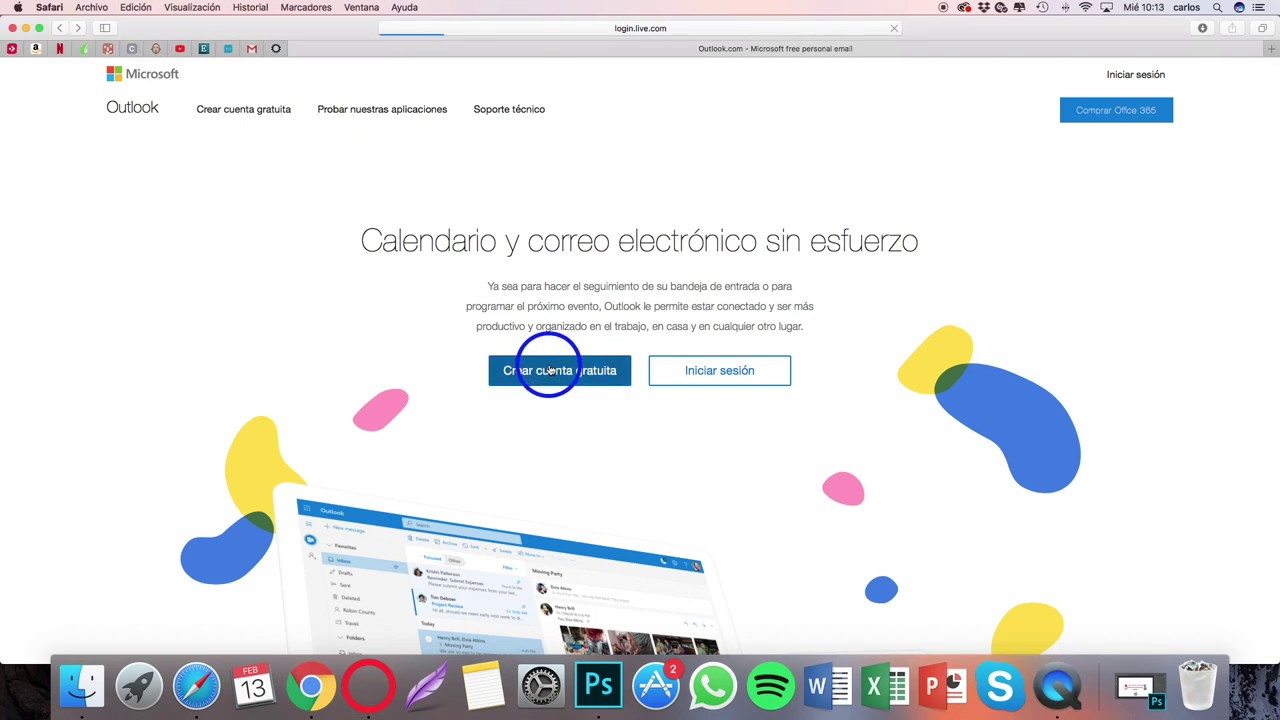Open Crear cuenta gratuita link in Outlook navigation
The width and height of the screenshot is (1280, 720).
[x=244, y=109]
